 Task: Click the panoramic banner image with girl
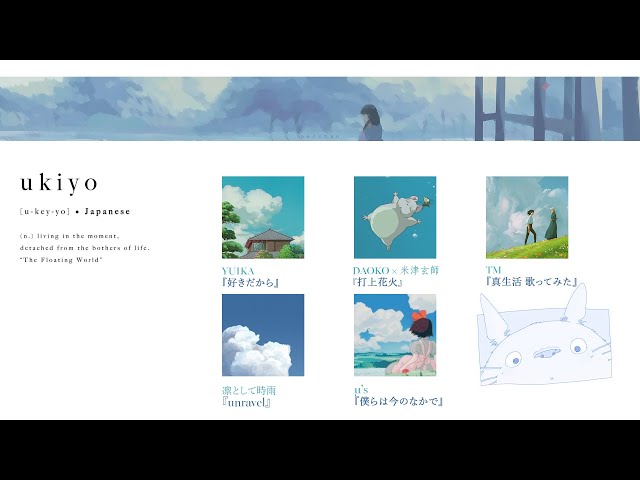pos(320,109)
